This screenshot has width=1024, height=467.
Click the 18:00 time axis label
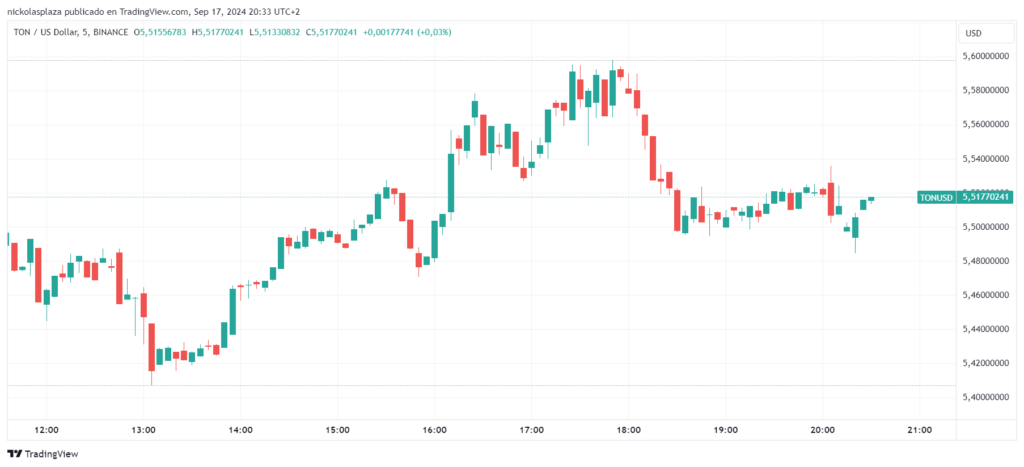coord(628,430)
